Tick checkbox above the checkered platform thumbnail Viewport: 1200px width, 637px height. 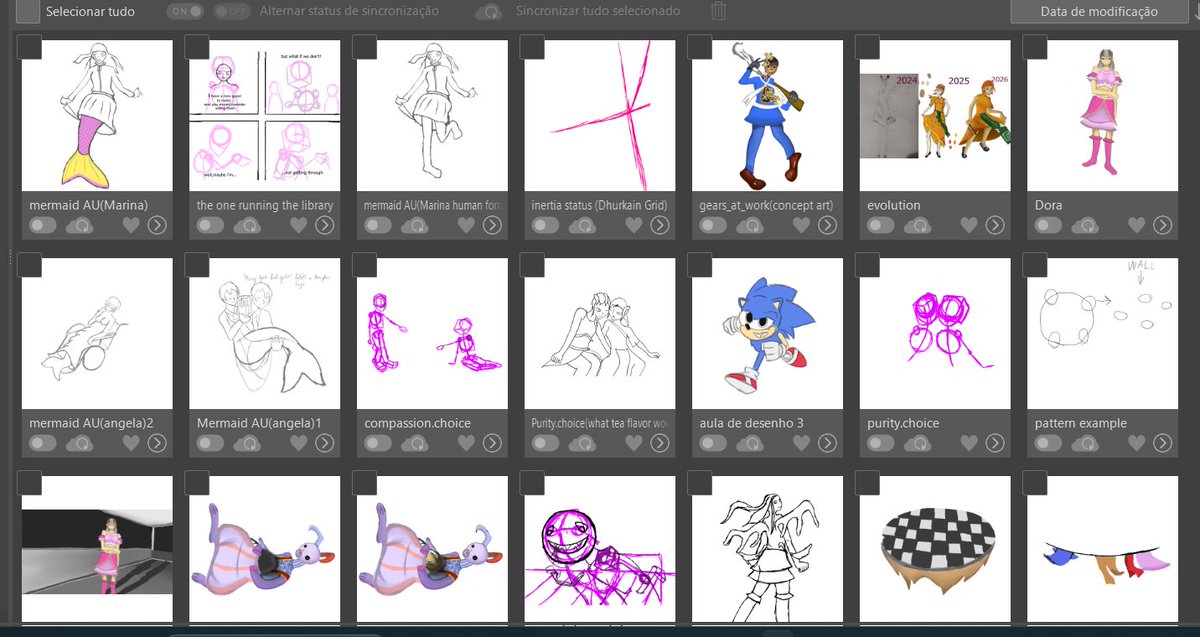click(867, 483)
